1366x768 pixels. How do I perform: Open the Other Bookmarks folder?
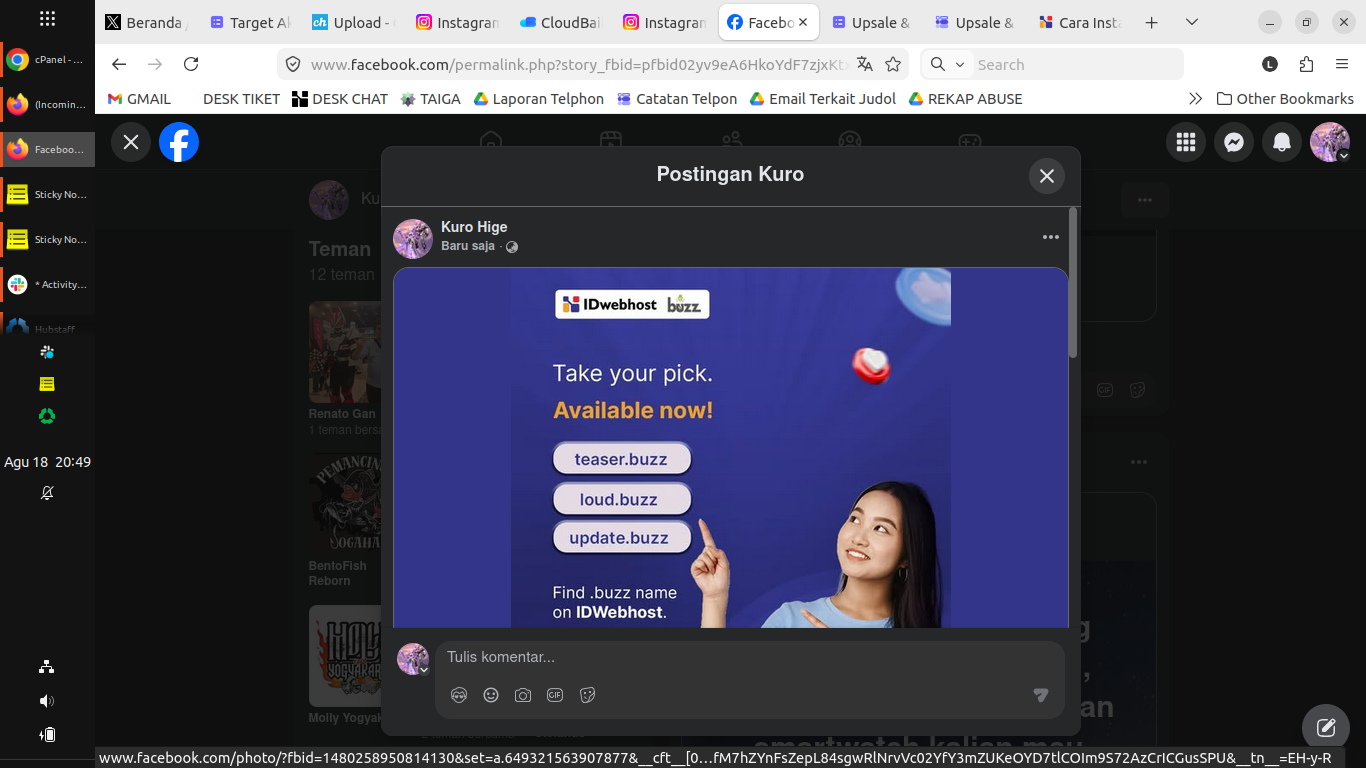click(x=1285, y=99)
